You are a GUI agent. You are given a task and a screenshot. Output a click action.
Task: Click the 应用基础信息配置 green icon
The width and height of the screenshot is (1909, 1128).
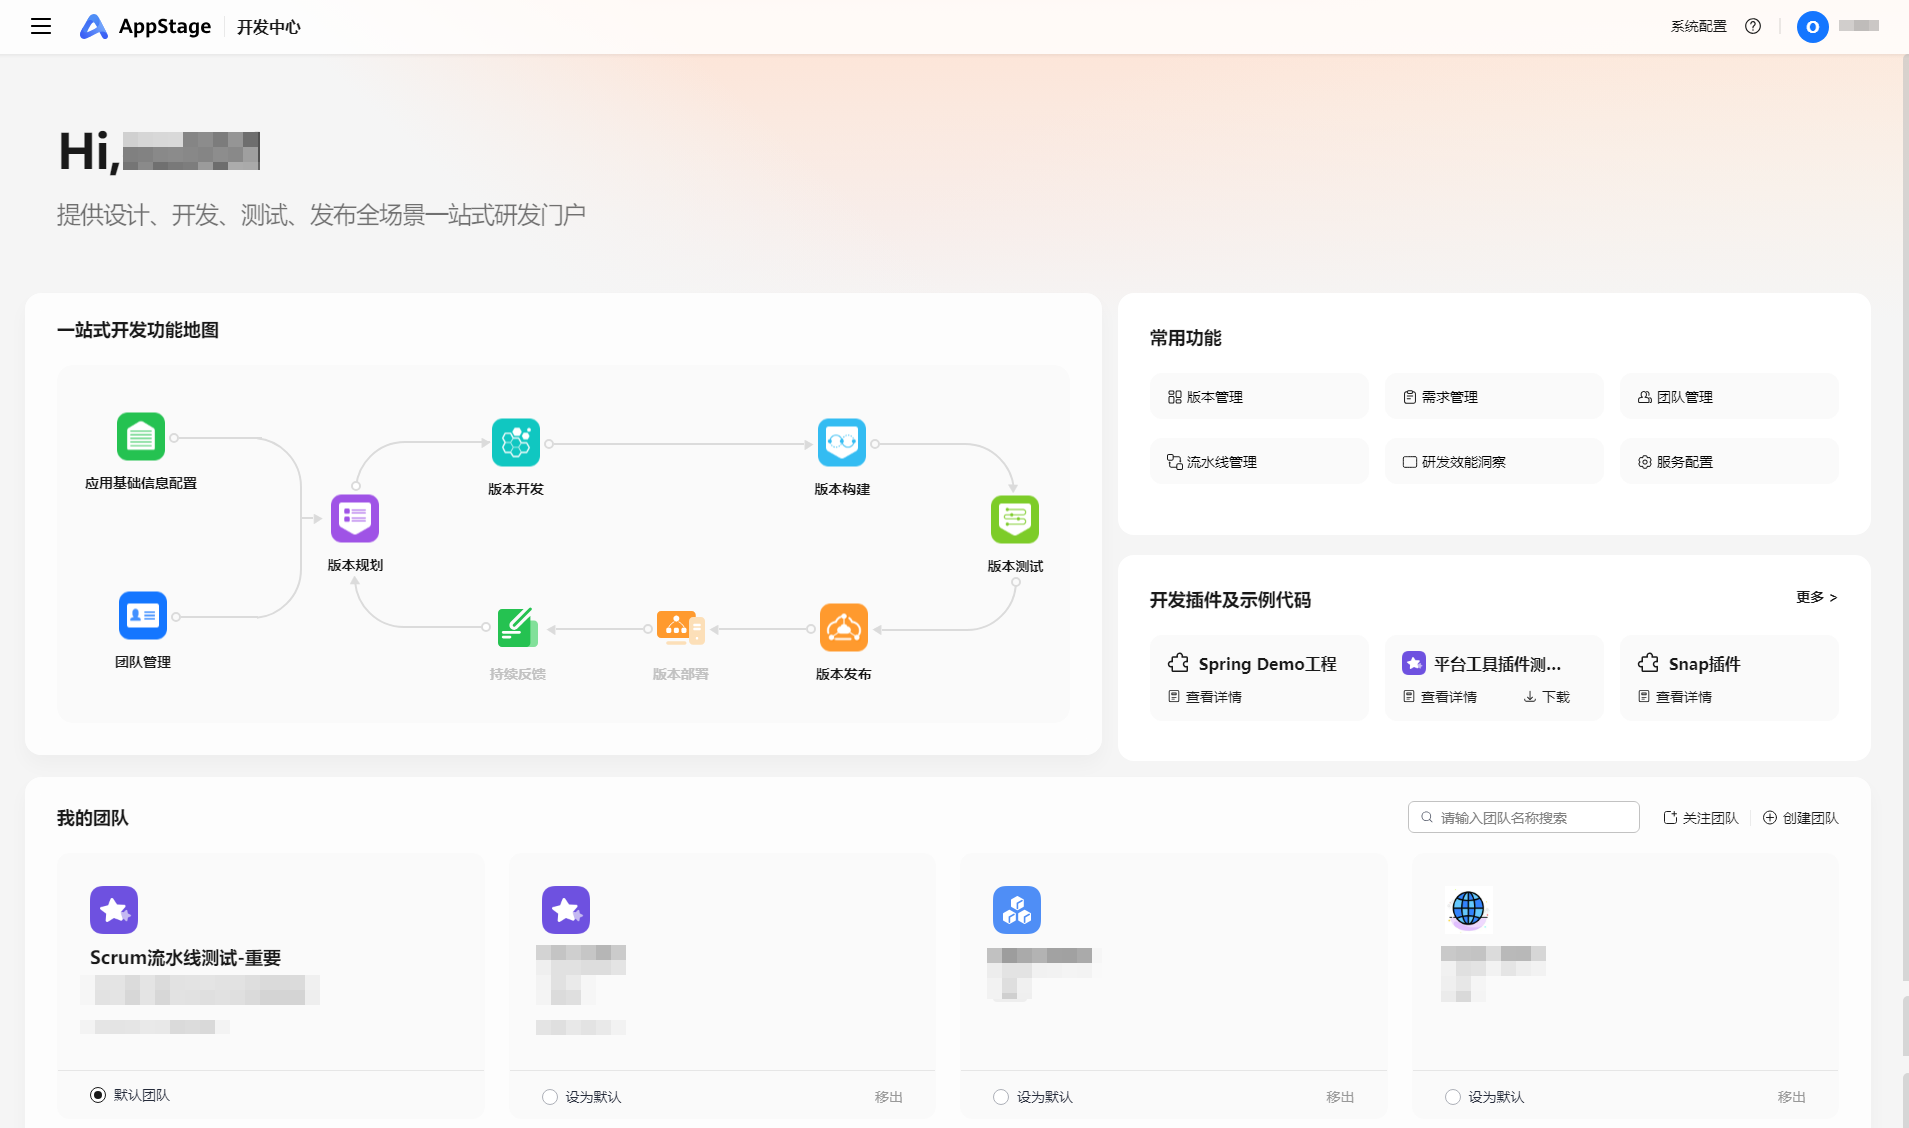pyautogui.click(x=141, y=437)
